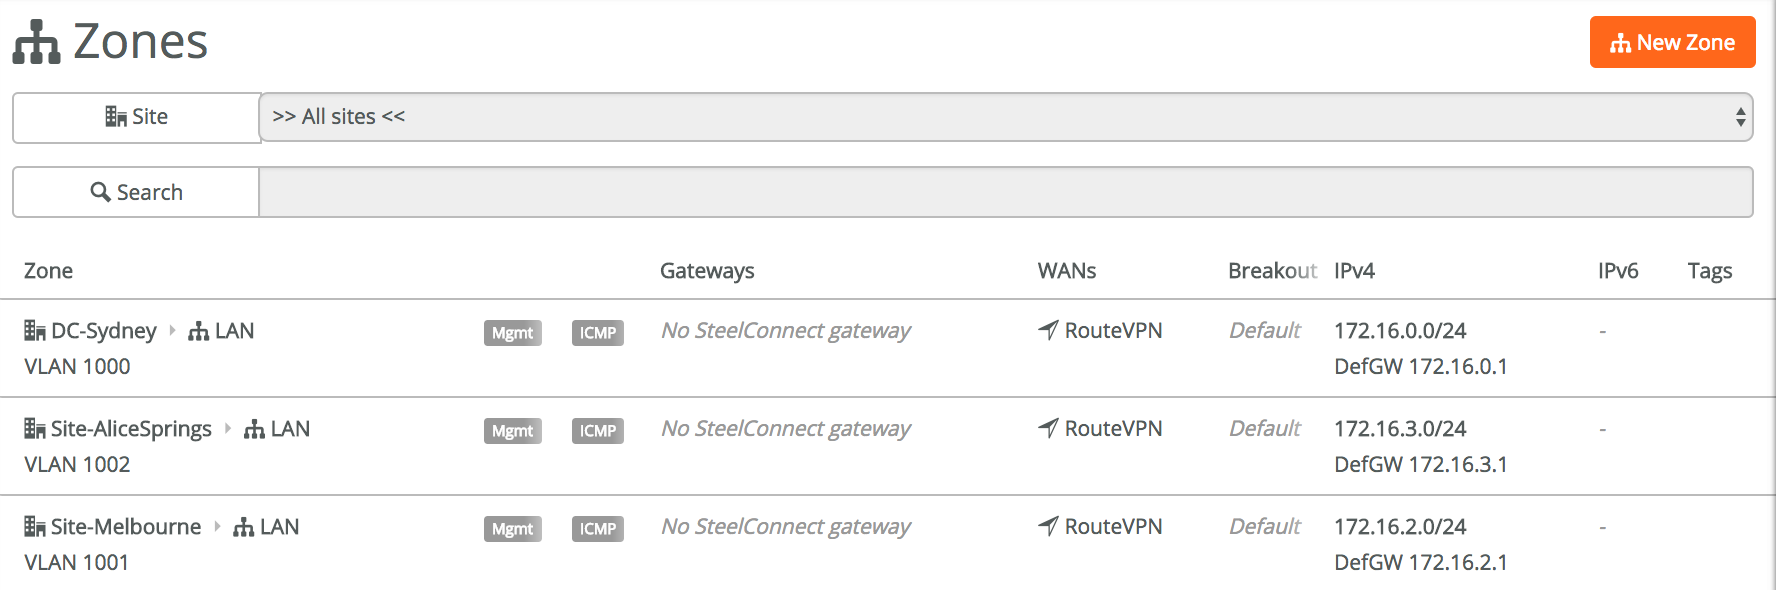
Task: Click the ICMP badge for Site-Melbourne
Action: [x=597, y=529]
